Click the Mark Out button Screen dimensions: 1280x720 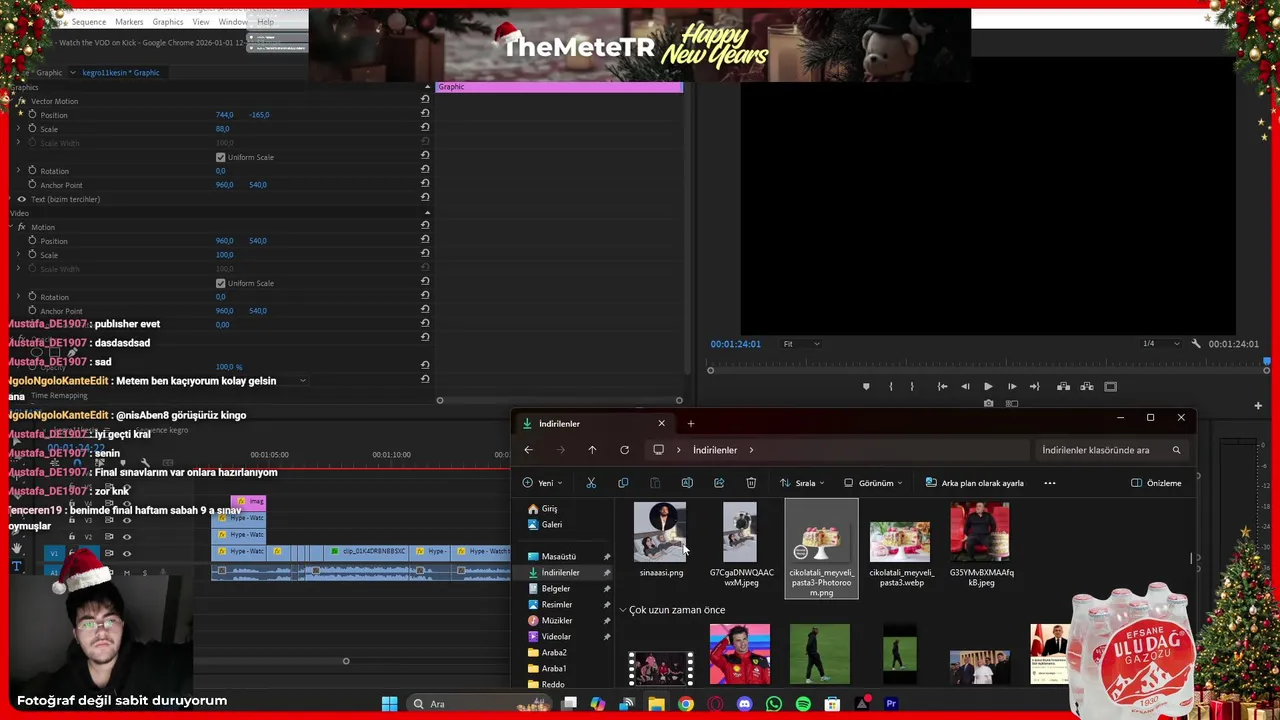pyautogui.click(x=912, y=386)
